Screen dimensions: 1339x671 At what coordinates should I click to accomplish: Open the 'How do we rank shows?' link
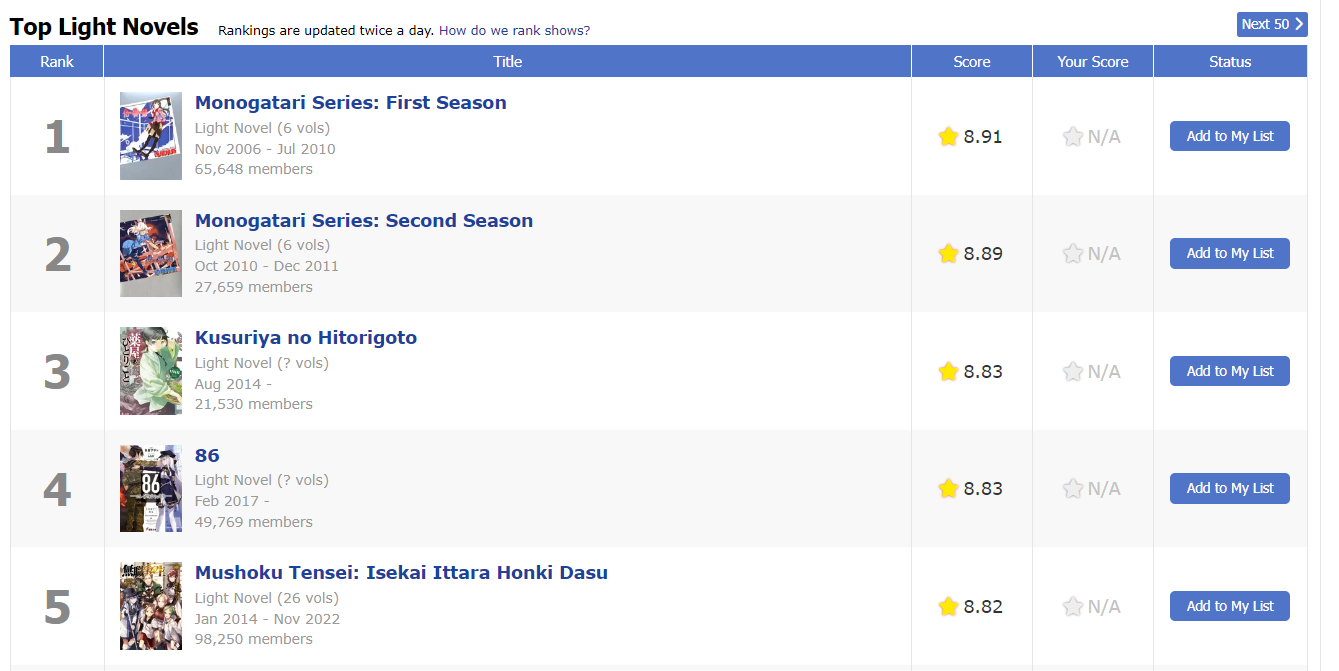tap(514, 31)
